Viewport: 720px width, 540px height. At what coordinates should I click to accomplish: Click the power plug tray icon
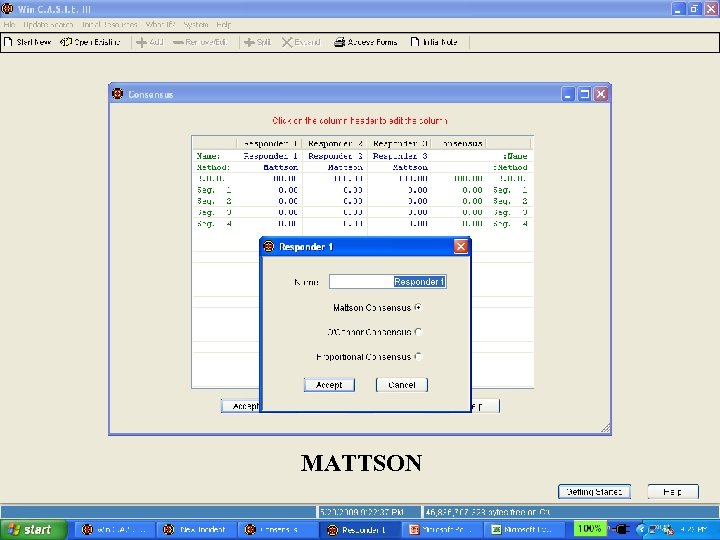click(620, 529)
